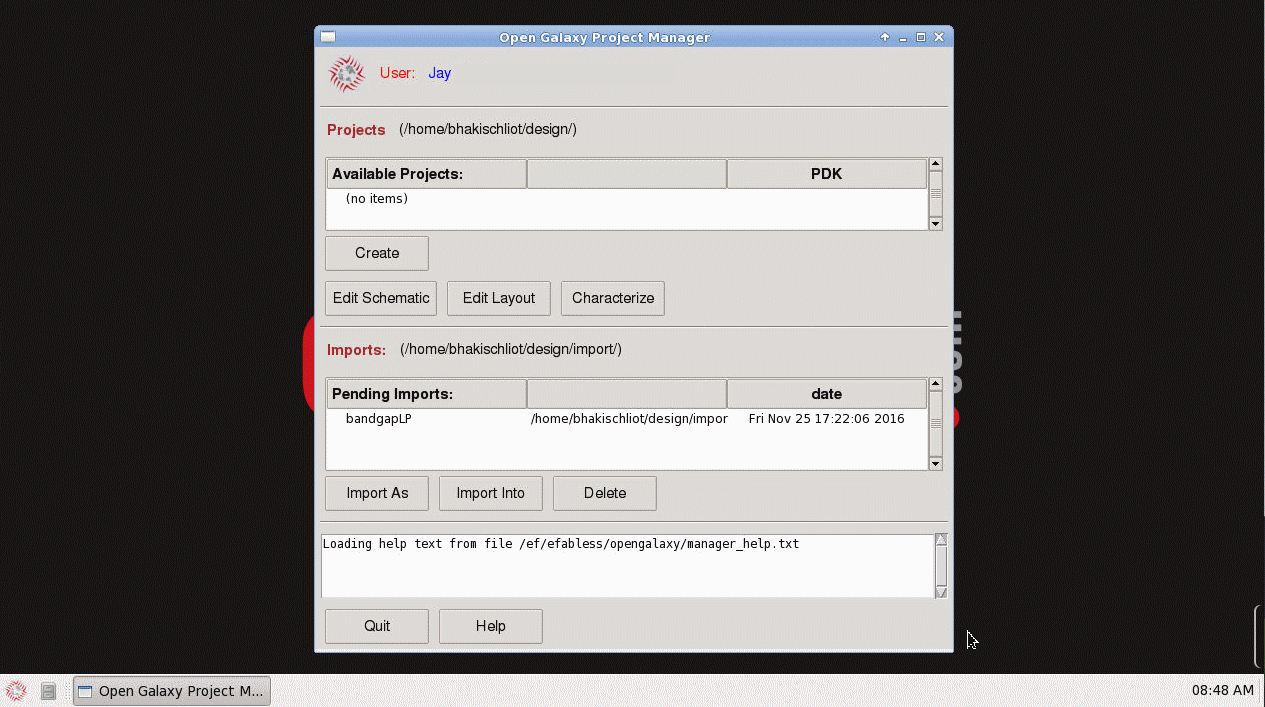
Task: Click the Projects section heading
Action: (356, 130)
